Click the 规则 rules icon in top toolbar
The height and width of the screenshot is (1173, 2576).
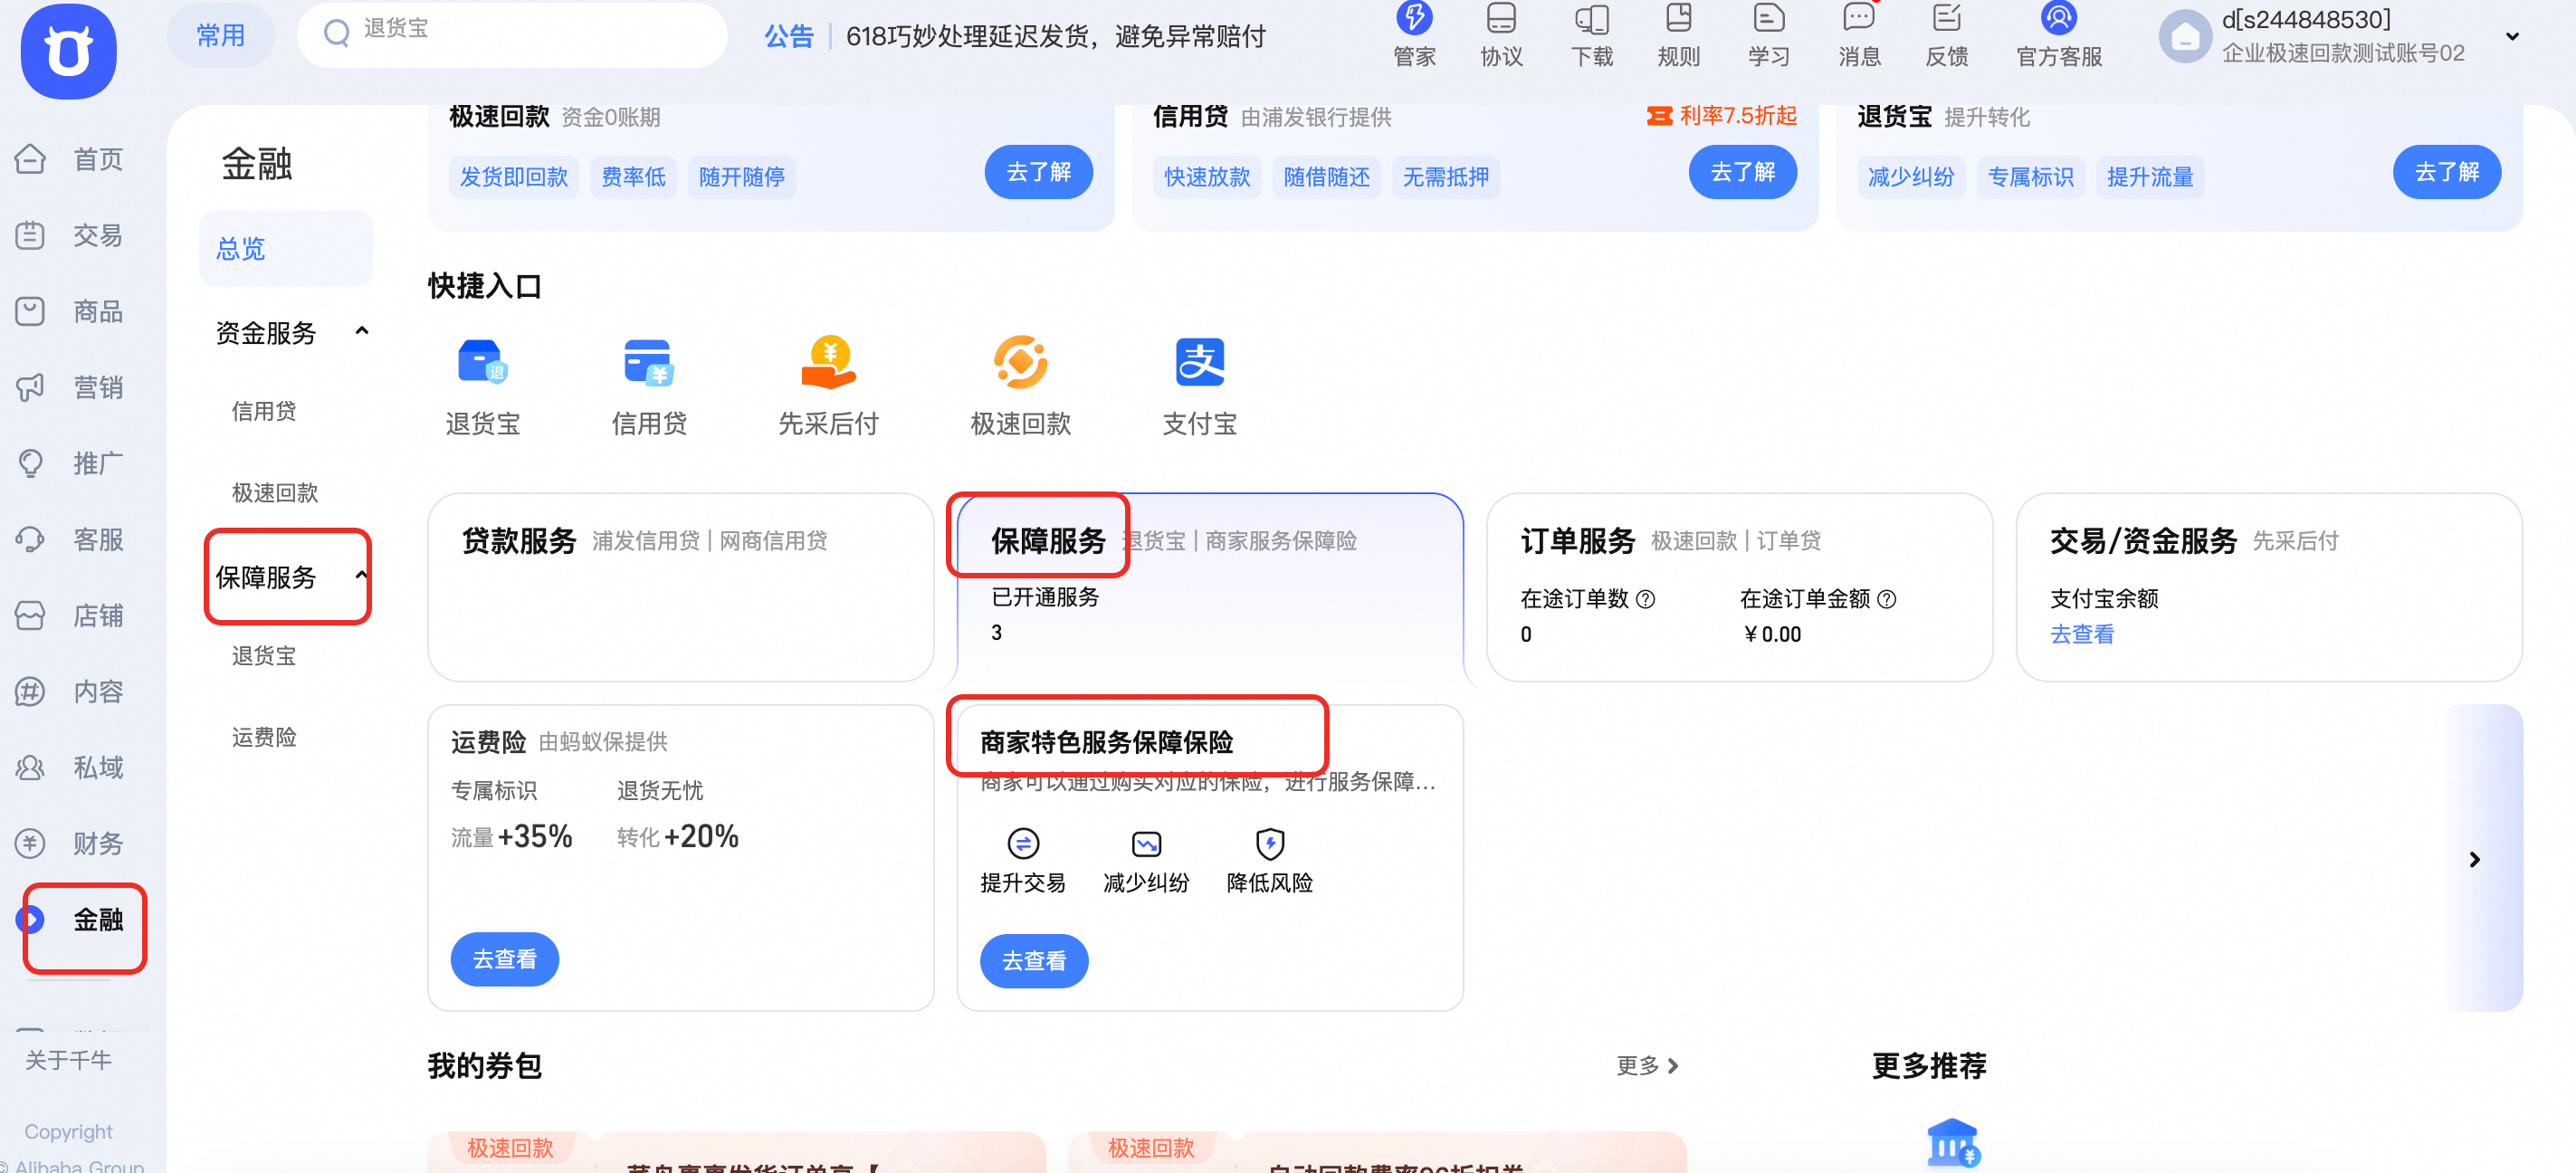(1677, 35)
